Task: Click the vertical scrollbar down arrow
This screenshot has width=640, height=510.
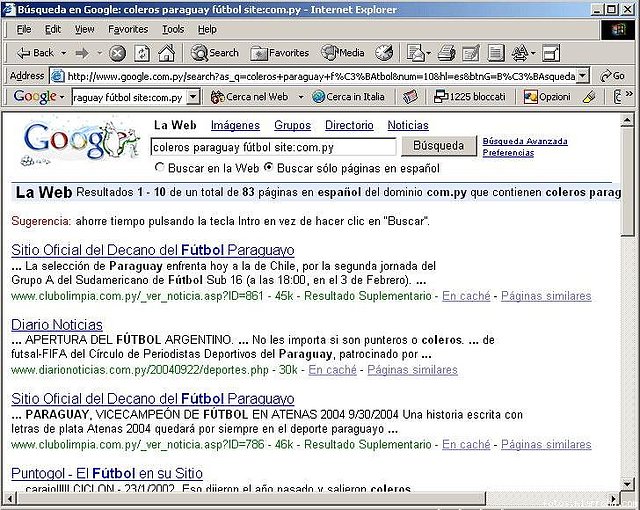Action: click(627, 484)
